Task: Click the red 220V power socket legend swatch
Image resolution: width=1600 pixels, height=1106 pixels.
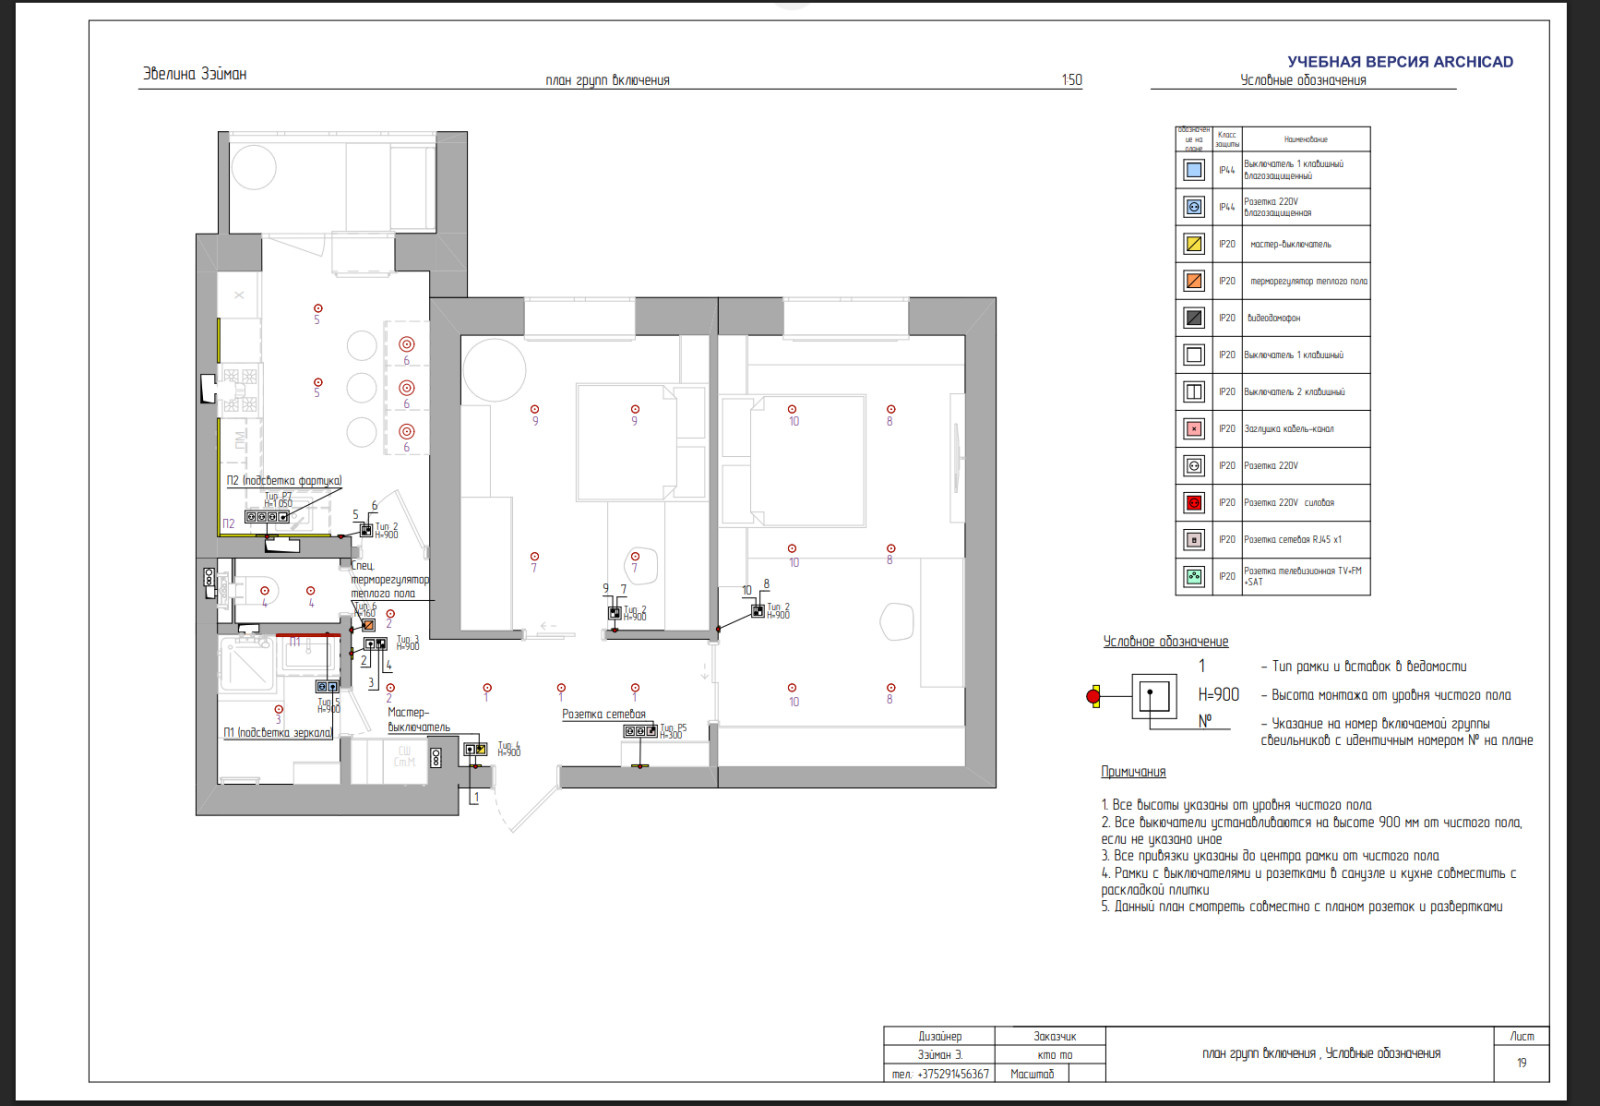Action: 1193,503
